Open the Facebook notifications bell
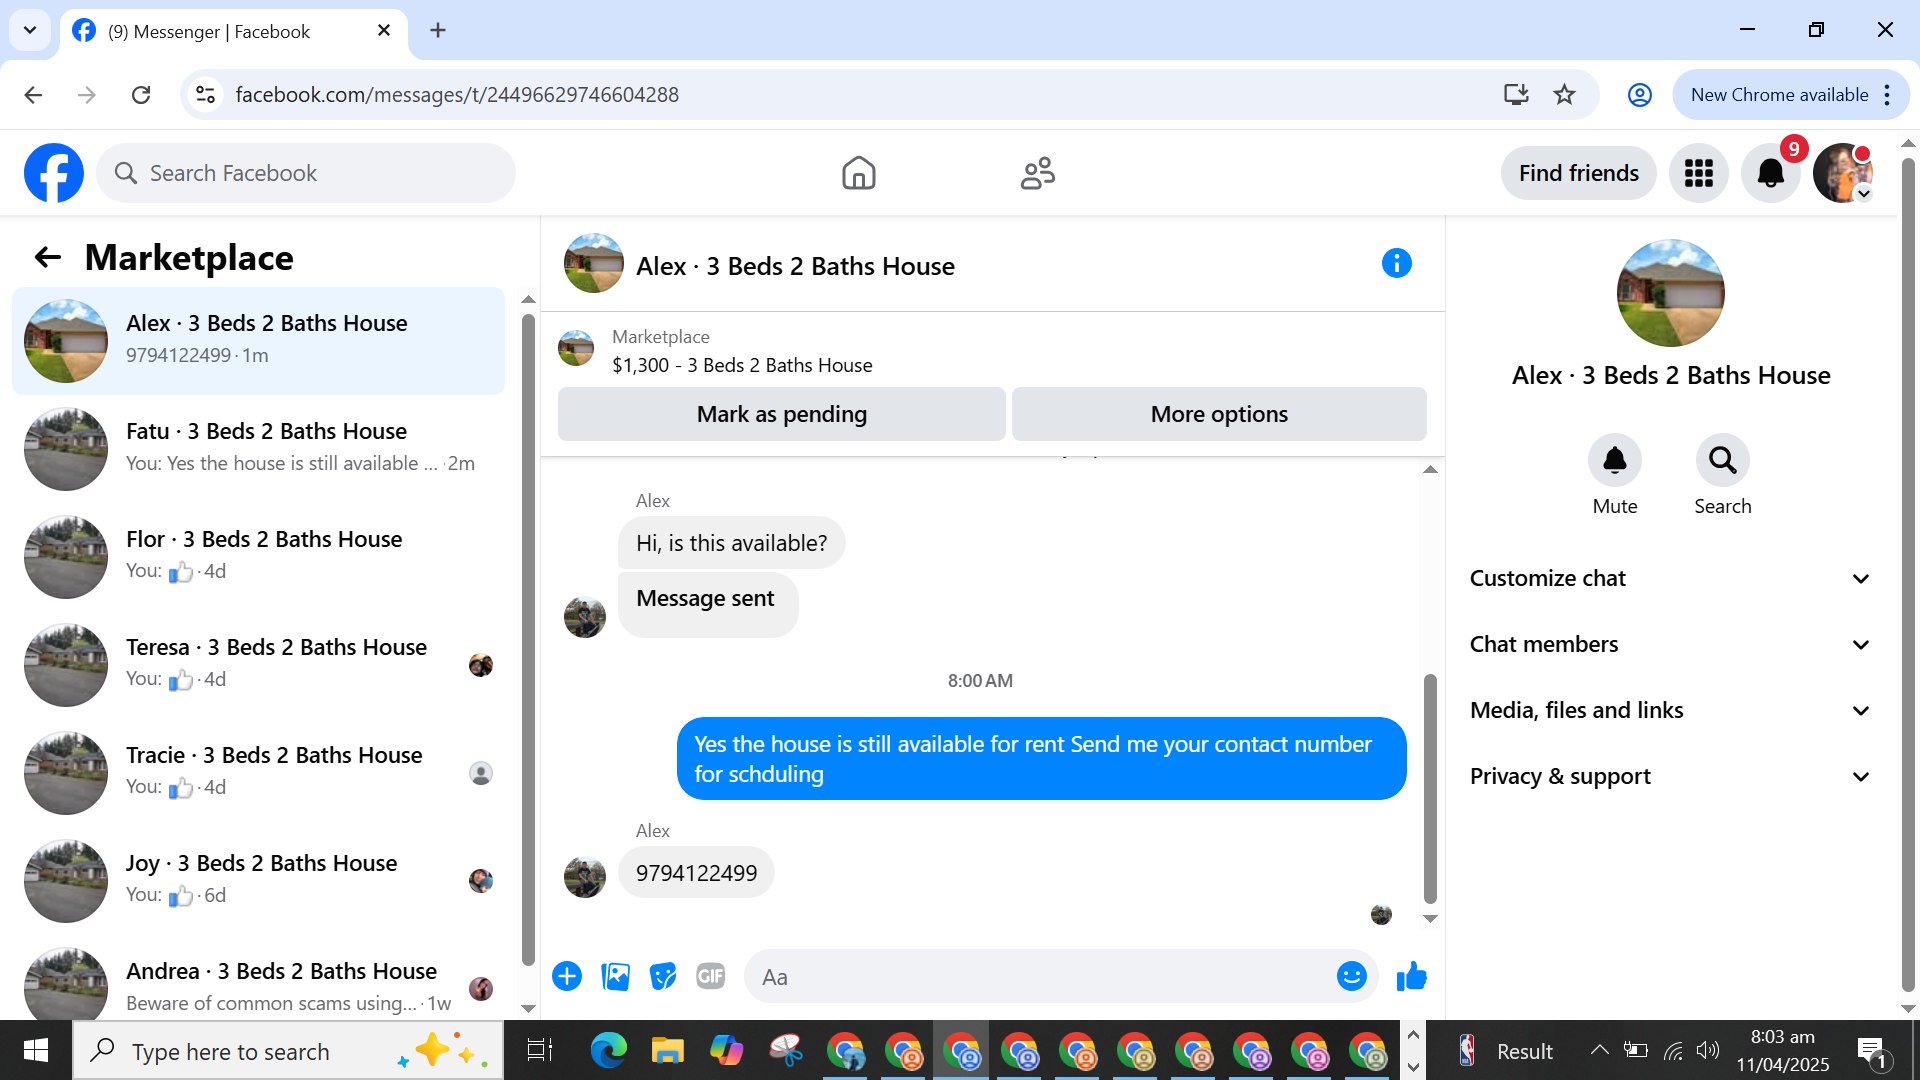Screen dimensions: 1920x1080 pos(1770,173)
